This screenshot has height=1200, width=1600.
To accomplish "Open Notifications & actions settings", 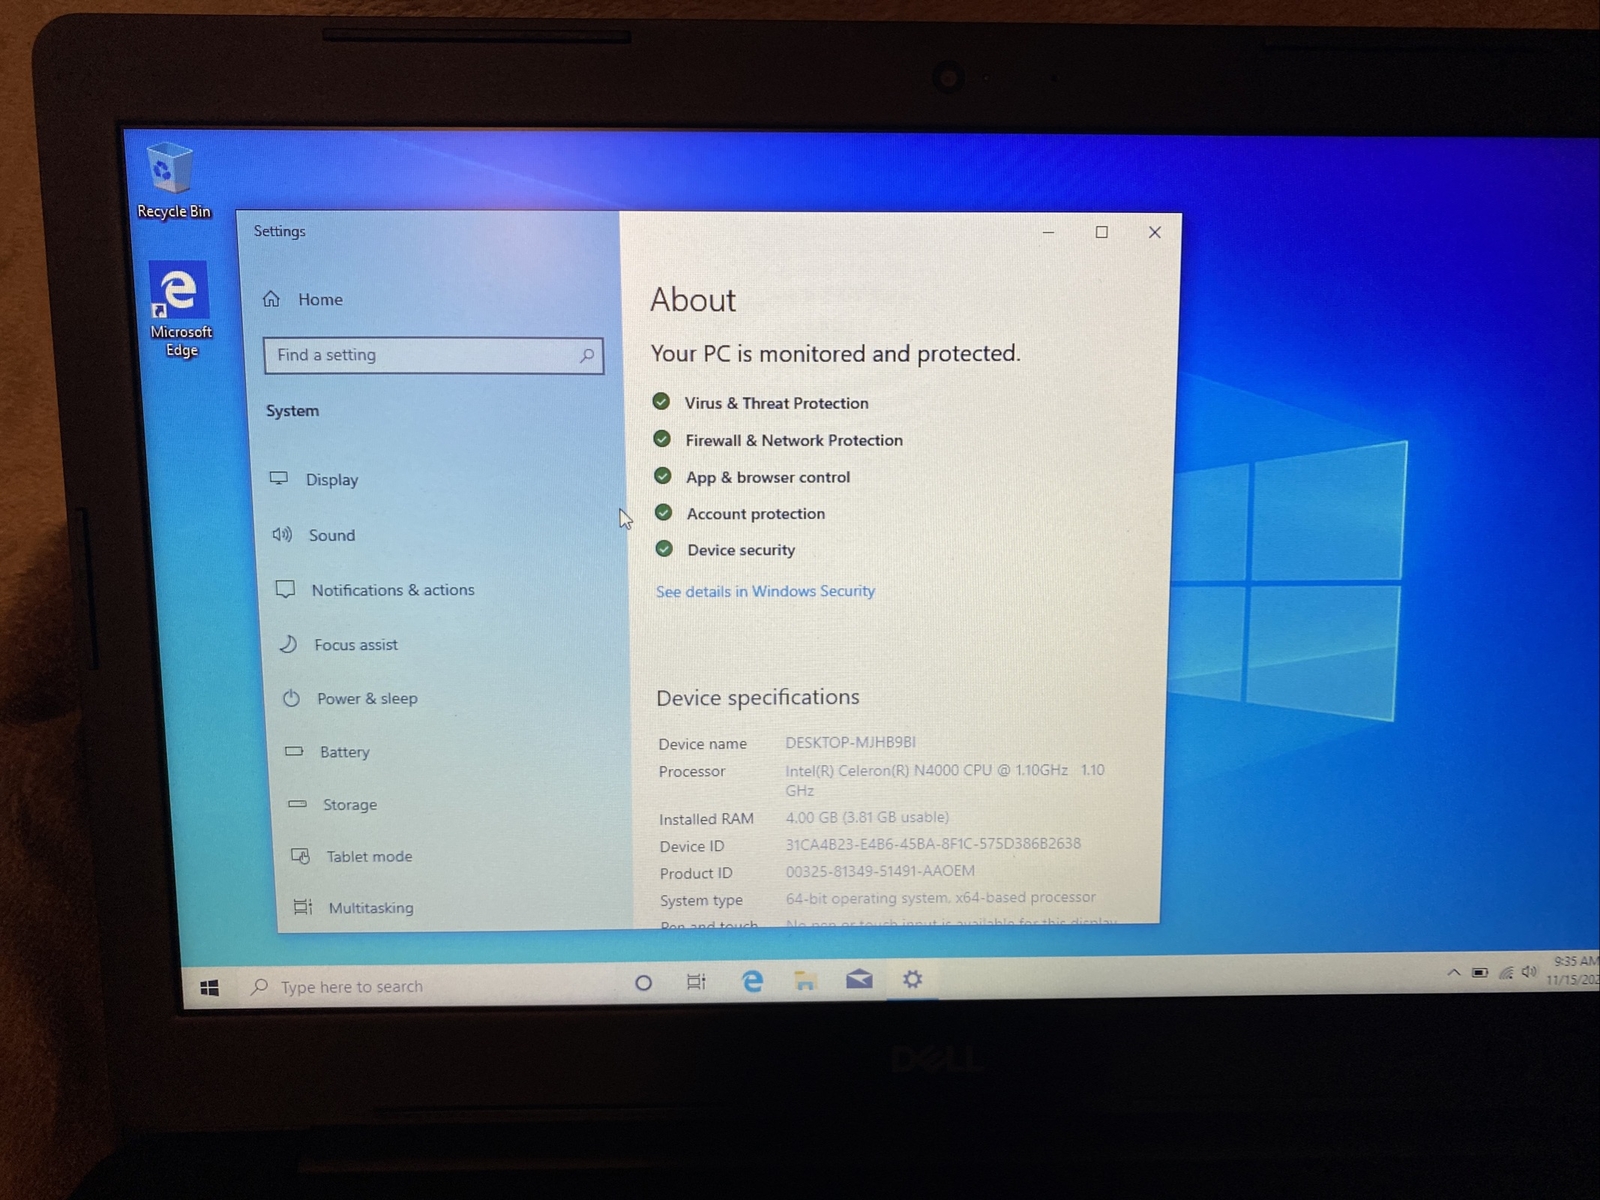I will (x=375, y=590).
